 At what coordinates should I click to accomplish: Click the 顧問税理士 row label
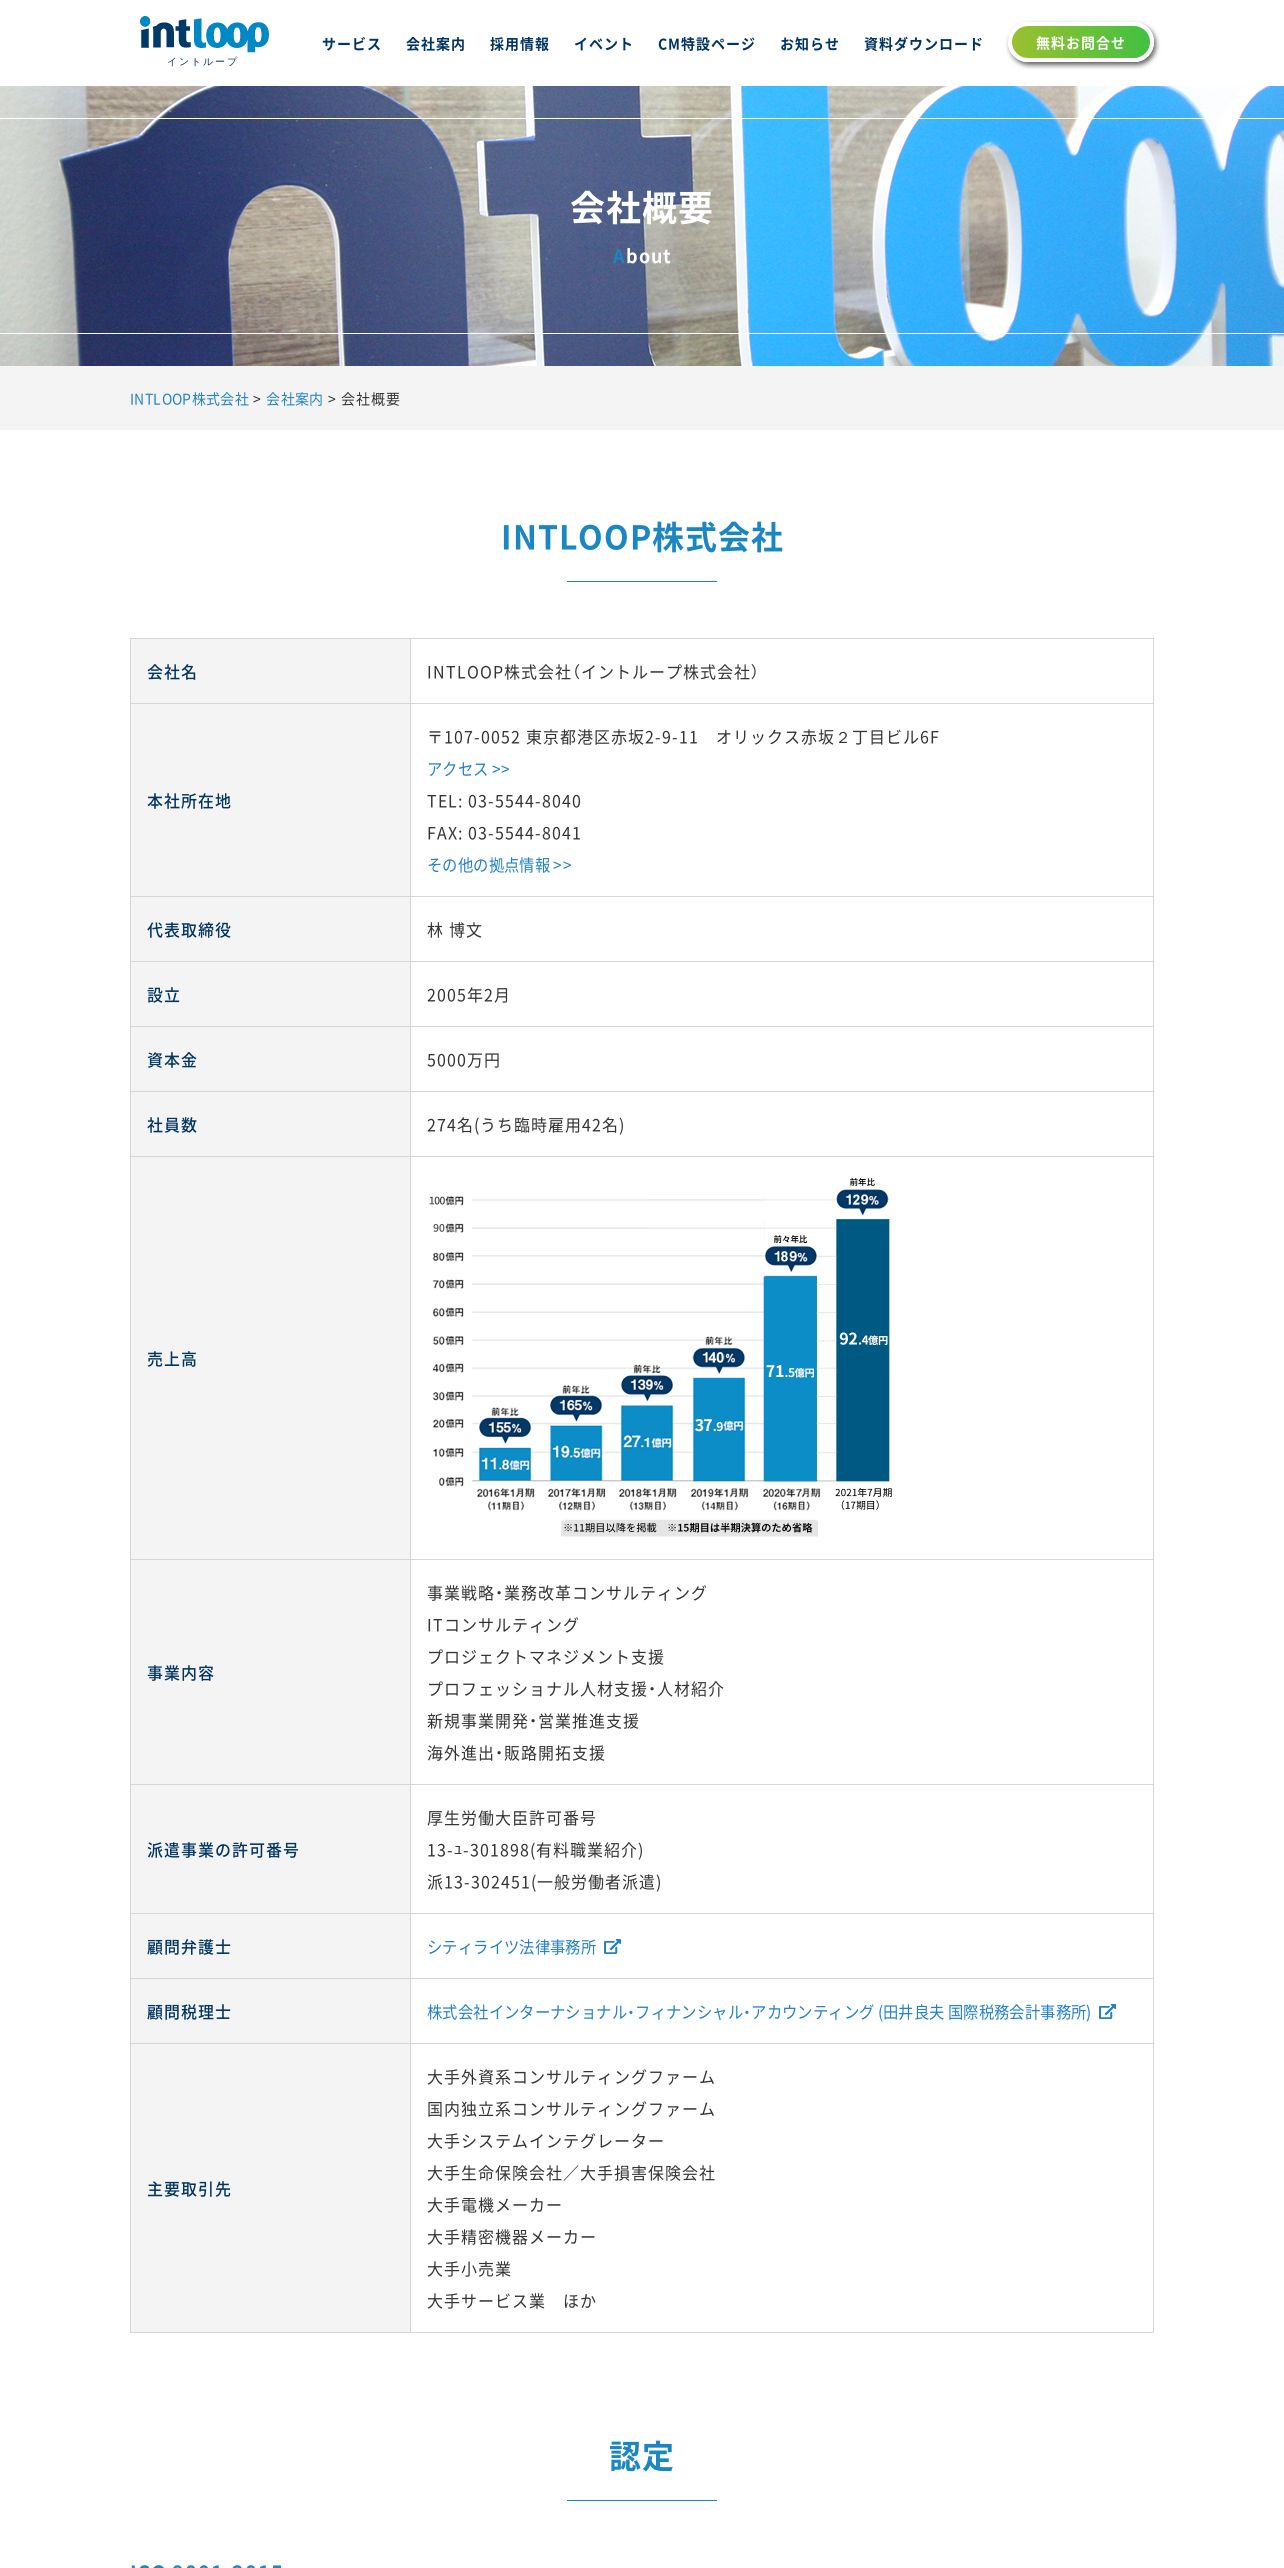(x=189, y=2012)
